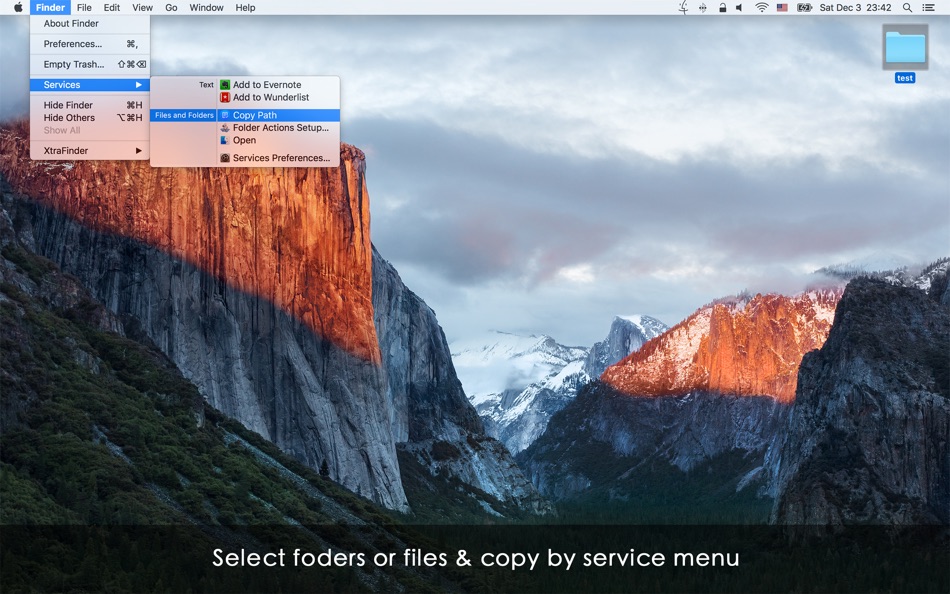Select Hide Finder
This screenshot has height=594, width=950.
(90, 105)
